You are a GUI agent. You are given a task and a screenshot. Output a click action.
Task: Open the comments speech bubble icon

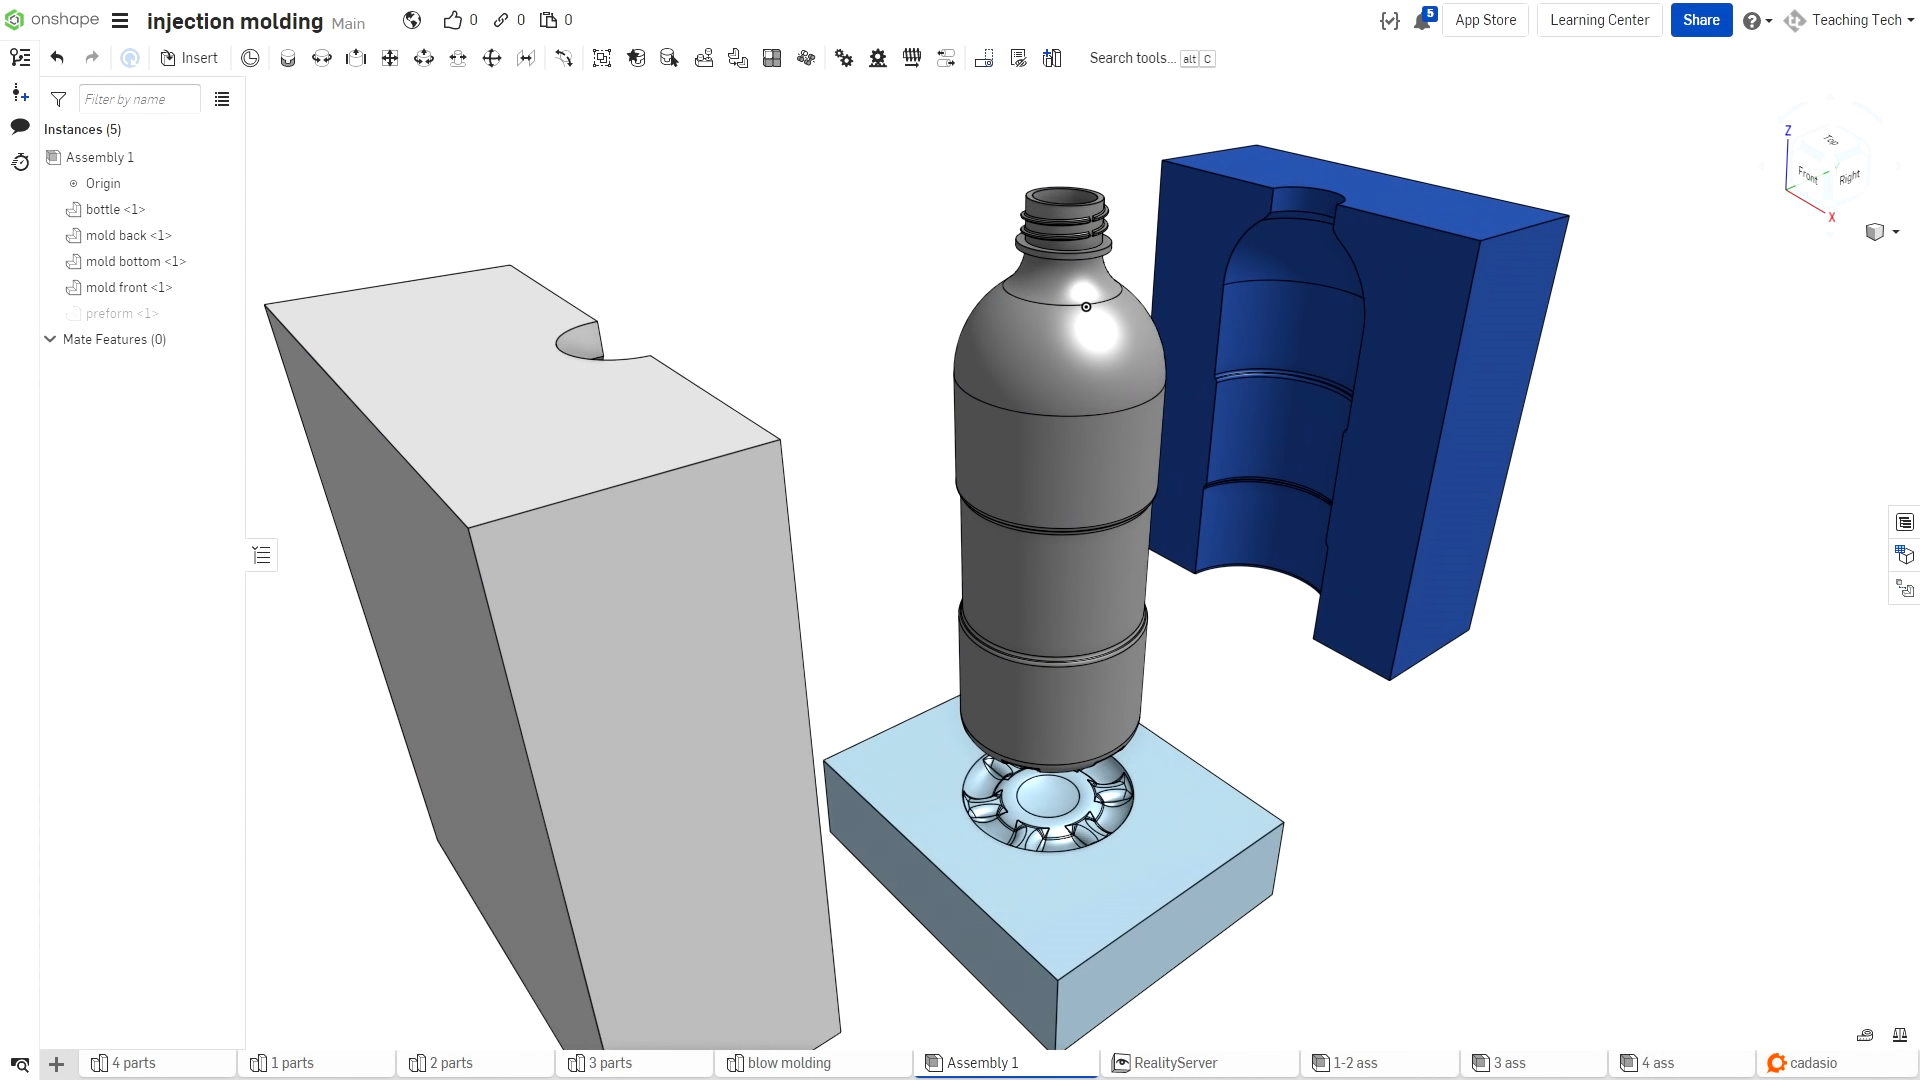pyautogui.click(x=20, y=126)
